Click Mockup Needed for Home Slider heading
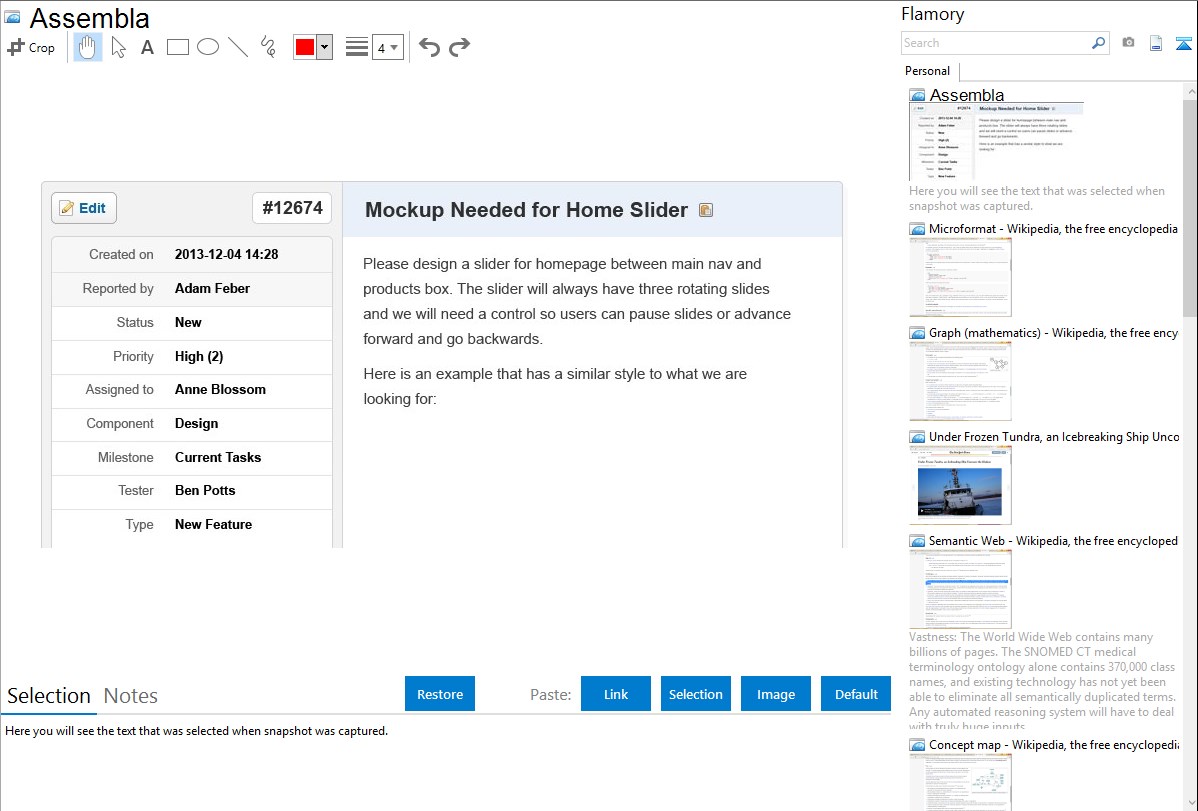1198x811 pixels. (x=526, y=209)
